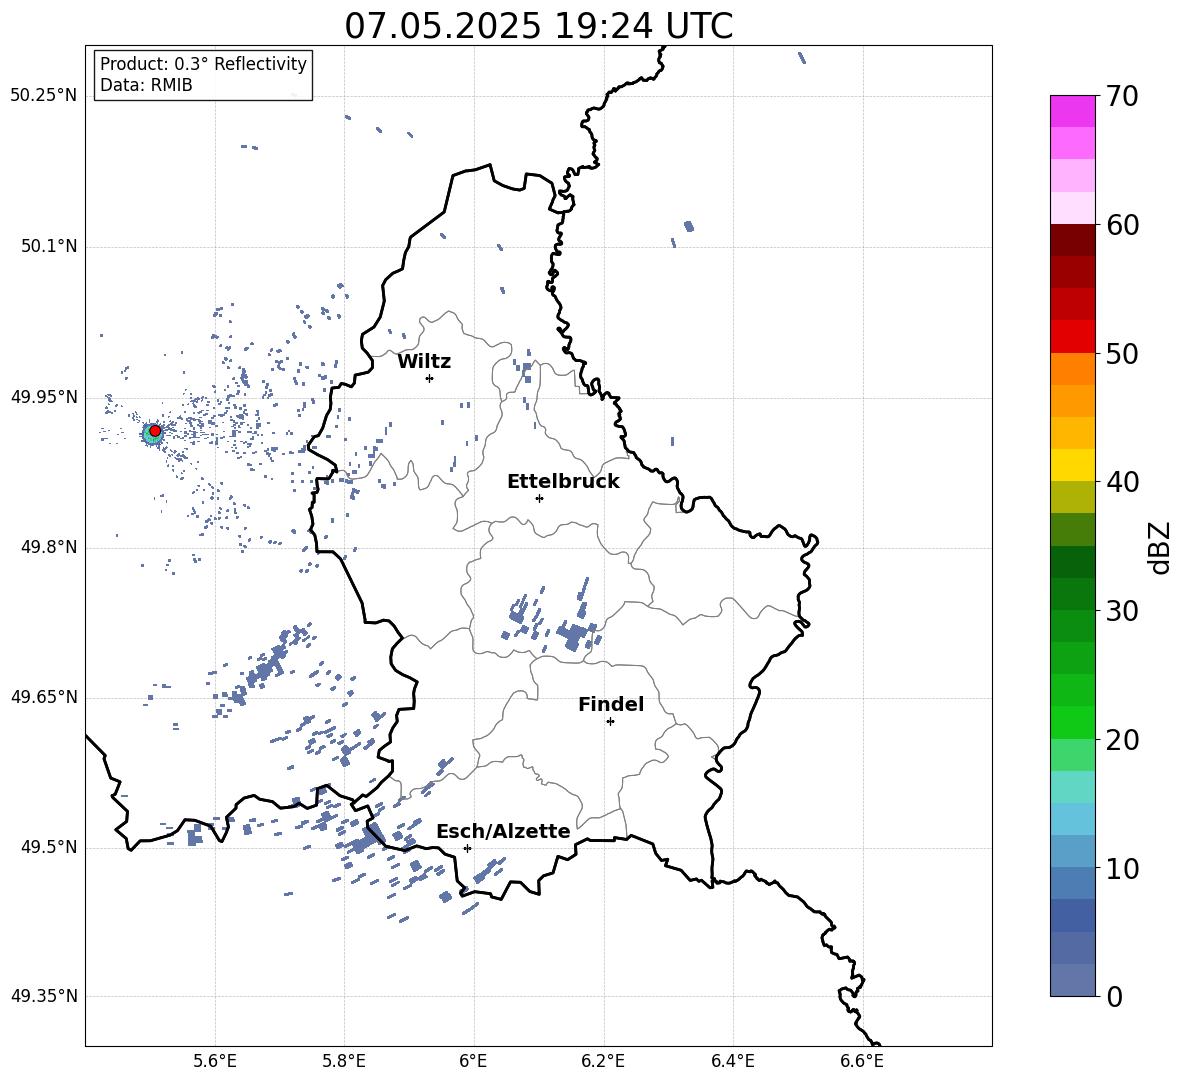Click the Ettelbruck city label
Image resolution: width=1184 pixels, height=1081 pixels.
point(563,482)
